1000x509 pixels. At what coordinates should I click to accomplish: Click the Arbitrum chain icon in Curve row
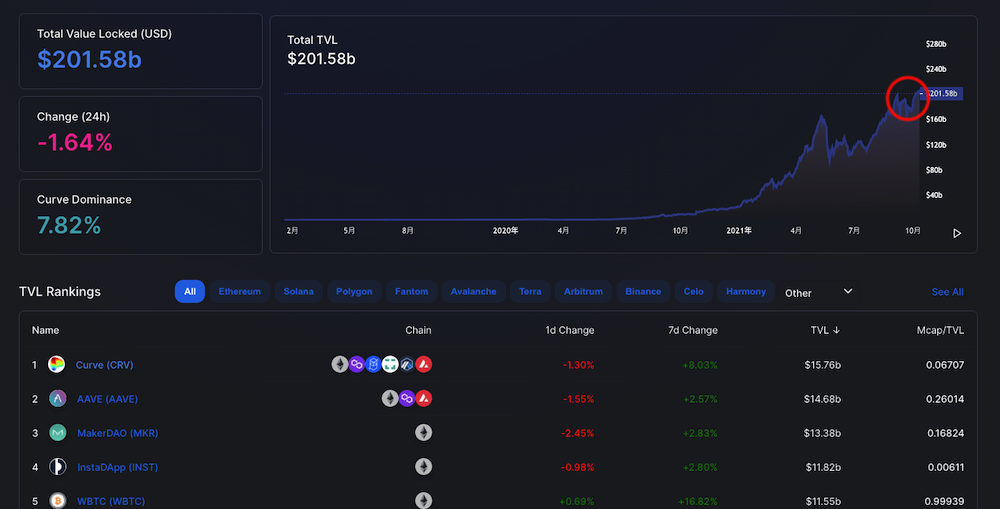click(406, 364)
